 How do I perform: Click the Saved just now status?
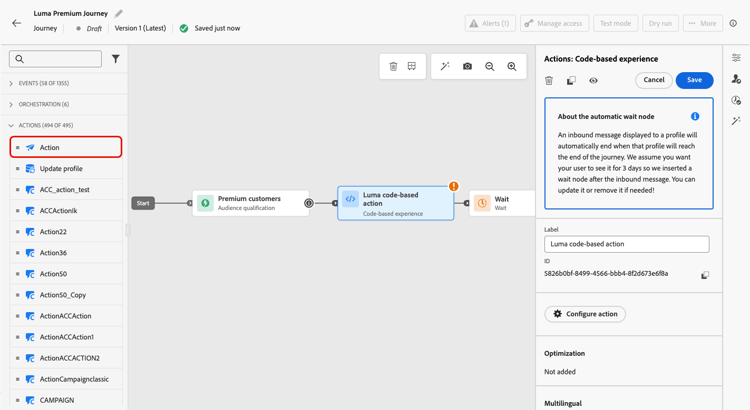(x=217, y=28)
